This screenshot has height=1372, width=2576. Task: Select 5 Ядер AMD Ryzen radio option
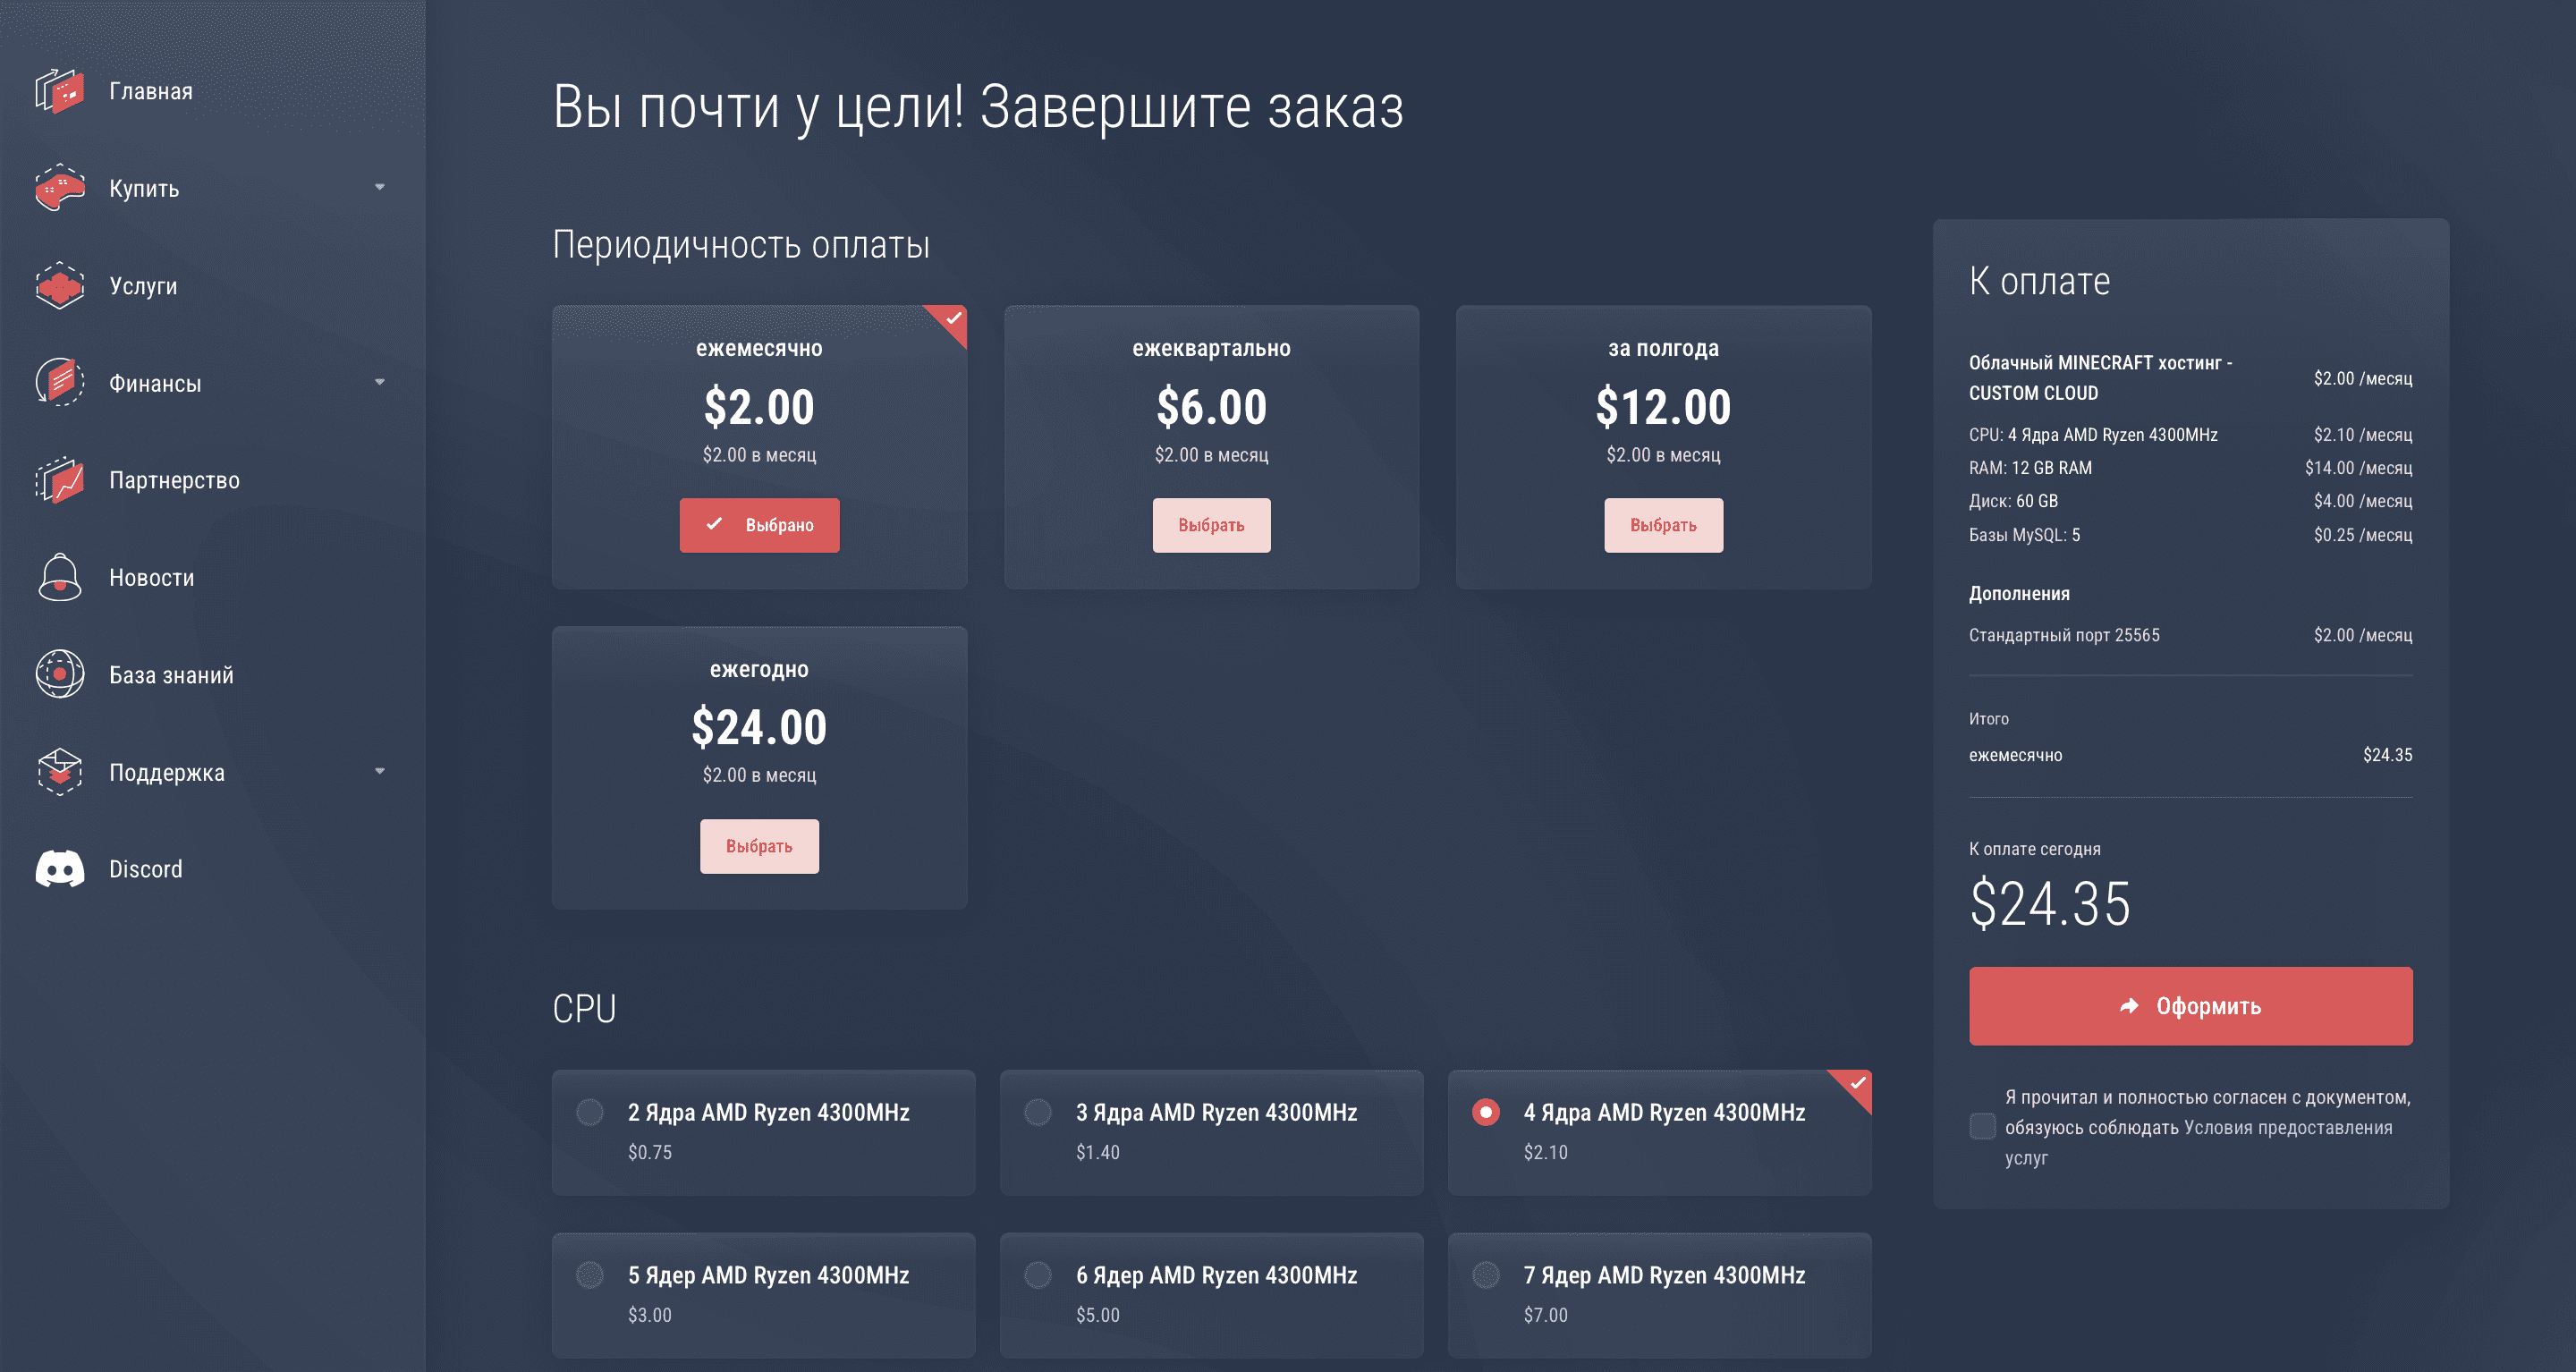(x=590, y=1275)
